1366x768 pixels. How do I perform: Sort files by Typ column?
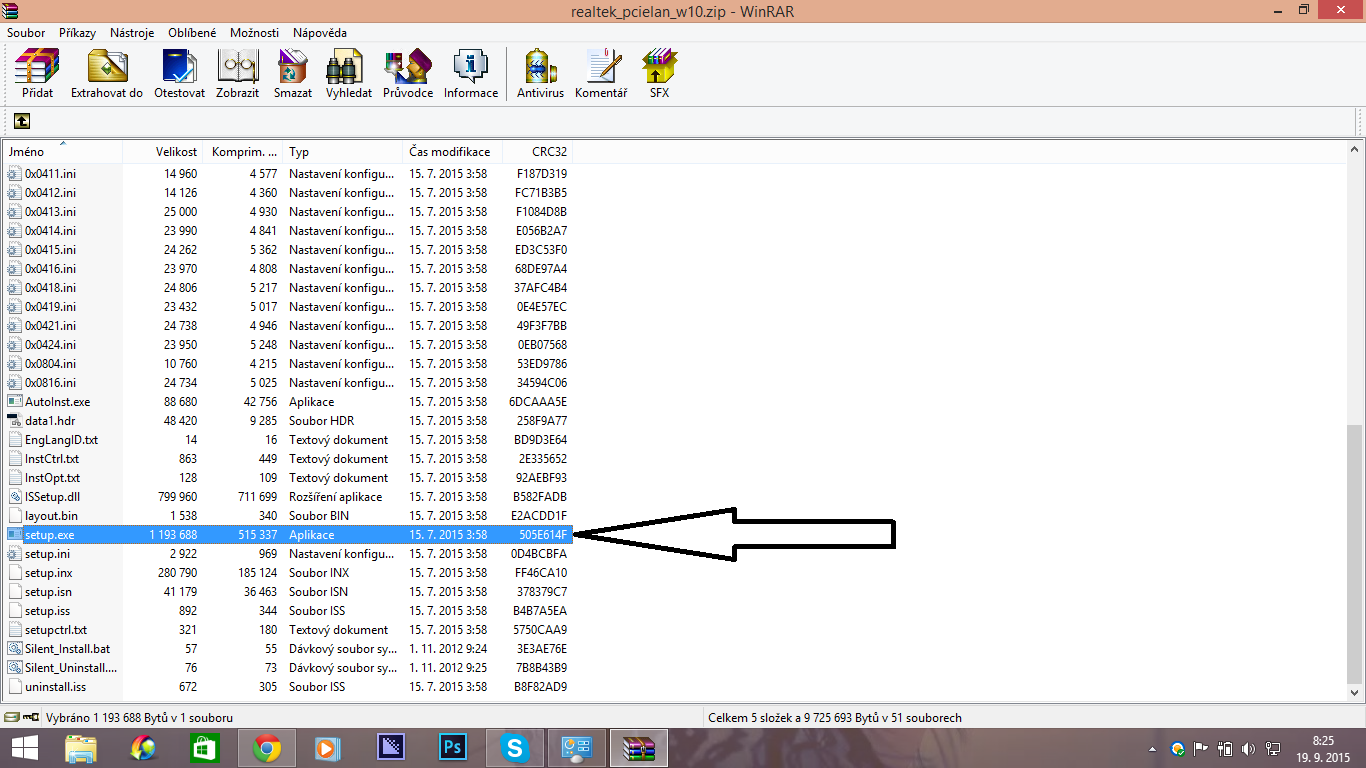click(x=343, y=152)
